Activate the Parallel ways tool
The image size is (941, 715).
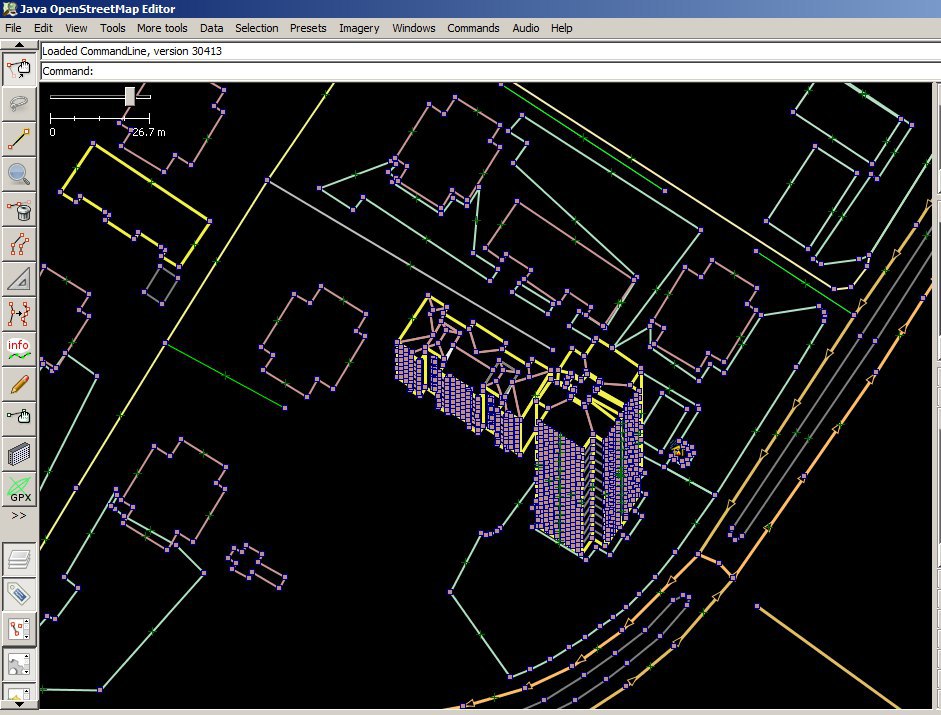tap(19, 244)
